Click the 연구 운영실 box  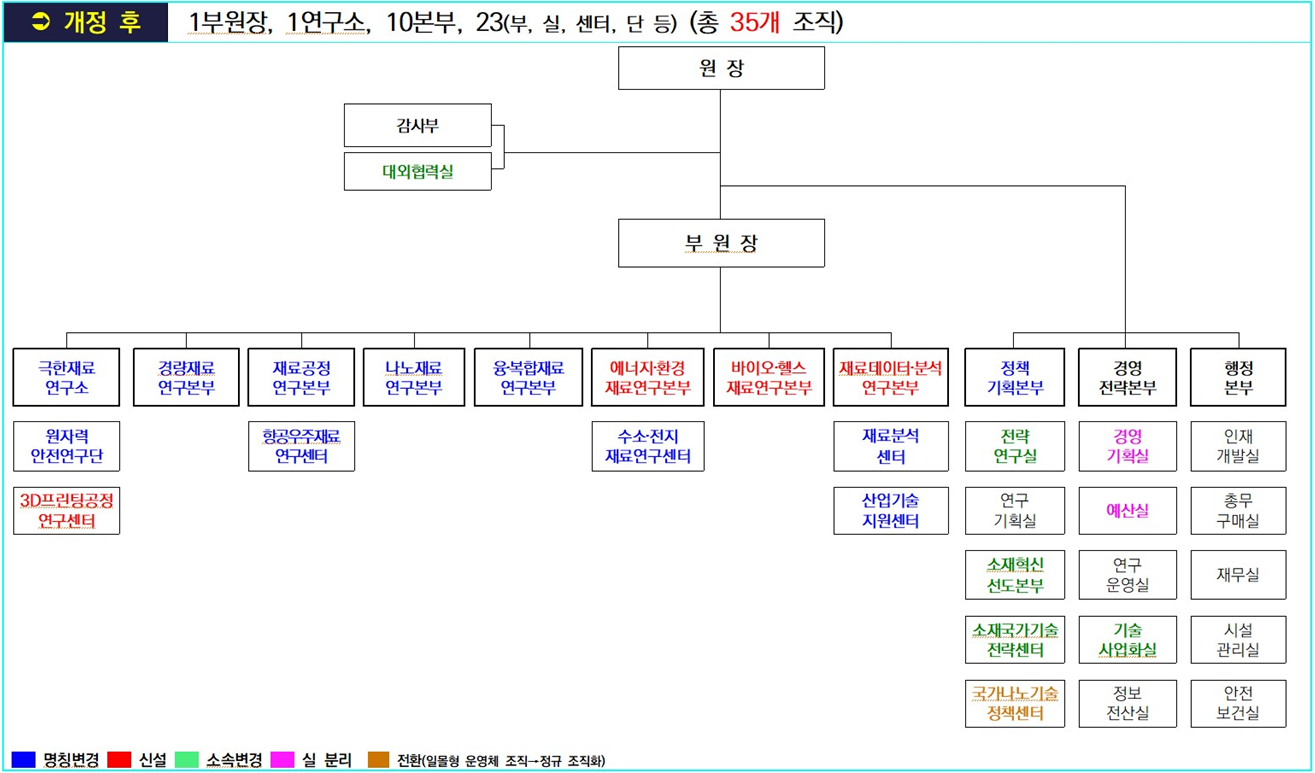pyautogui.click(x=1127, y=574)
